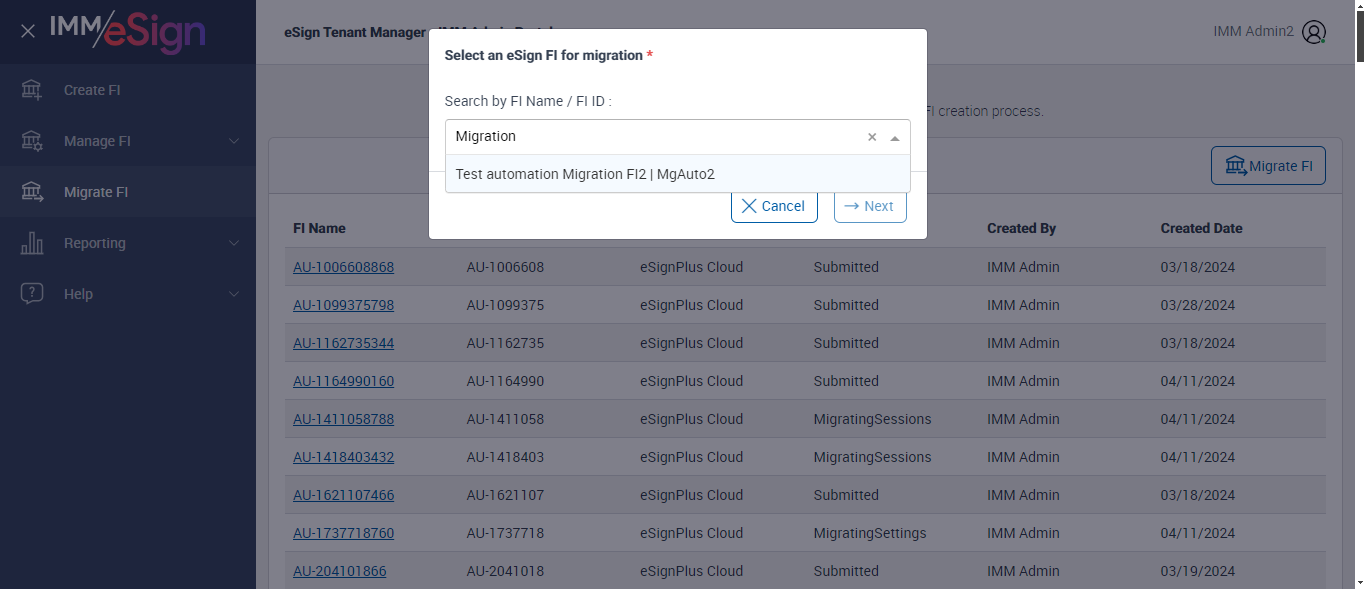
Task: Click the FI Name search input field
Action: tap(655, 137)
